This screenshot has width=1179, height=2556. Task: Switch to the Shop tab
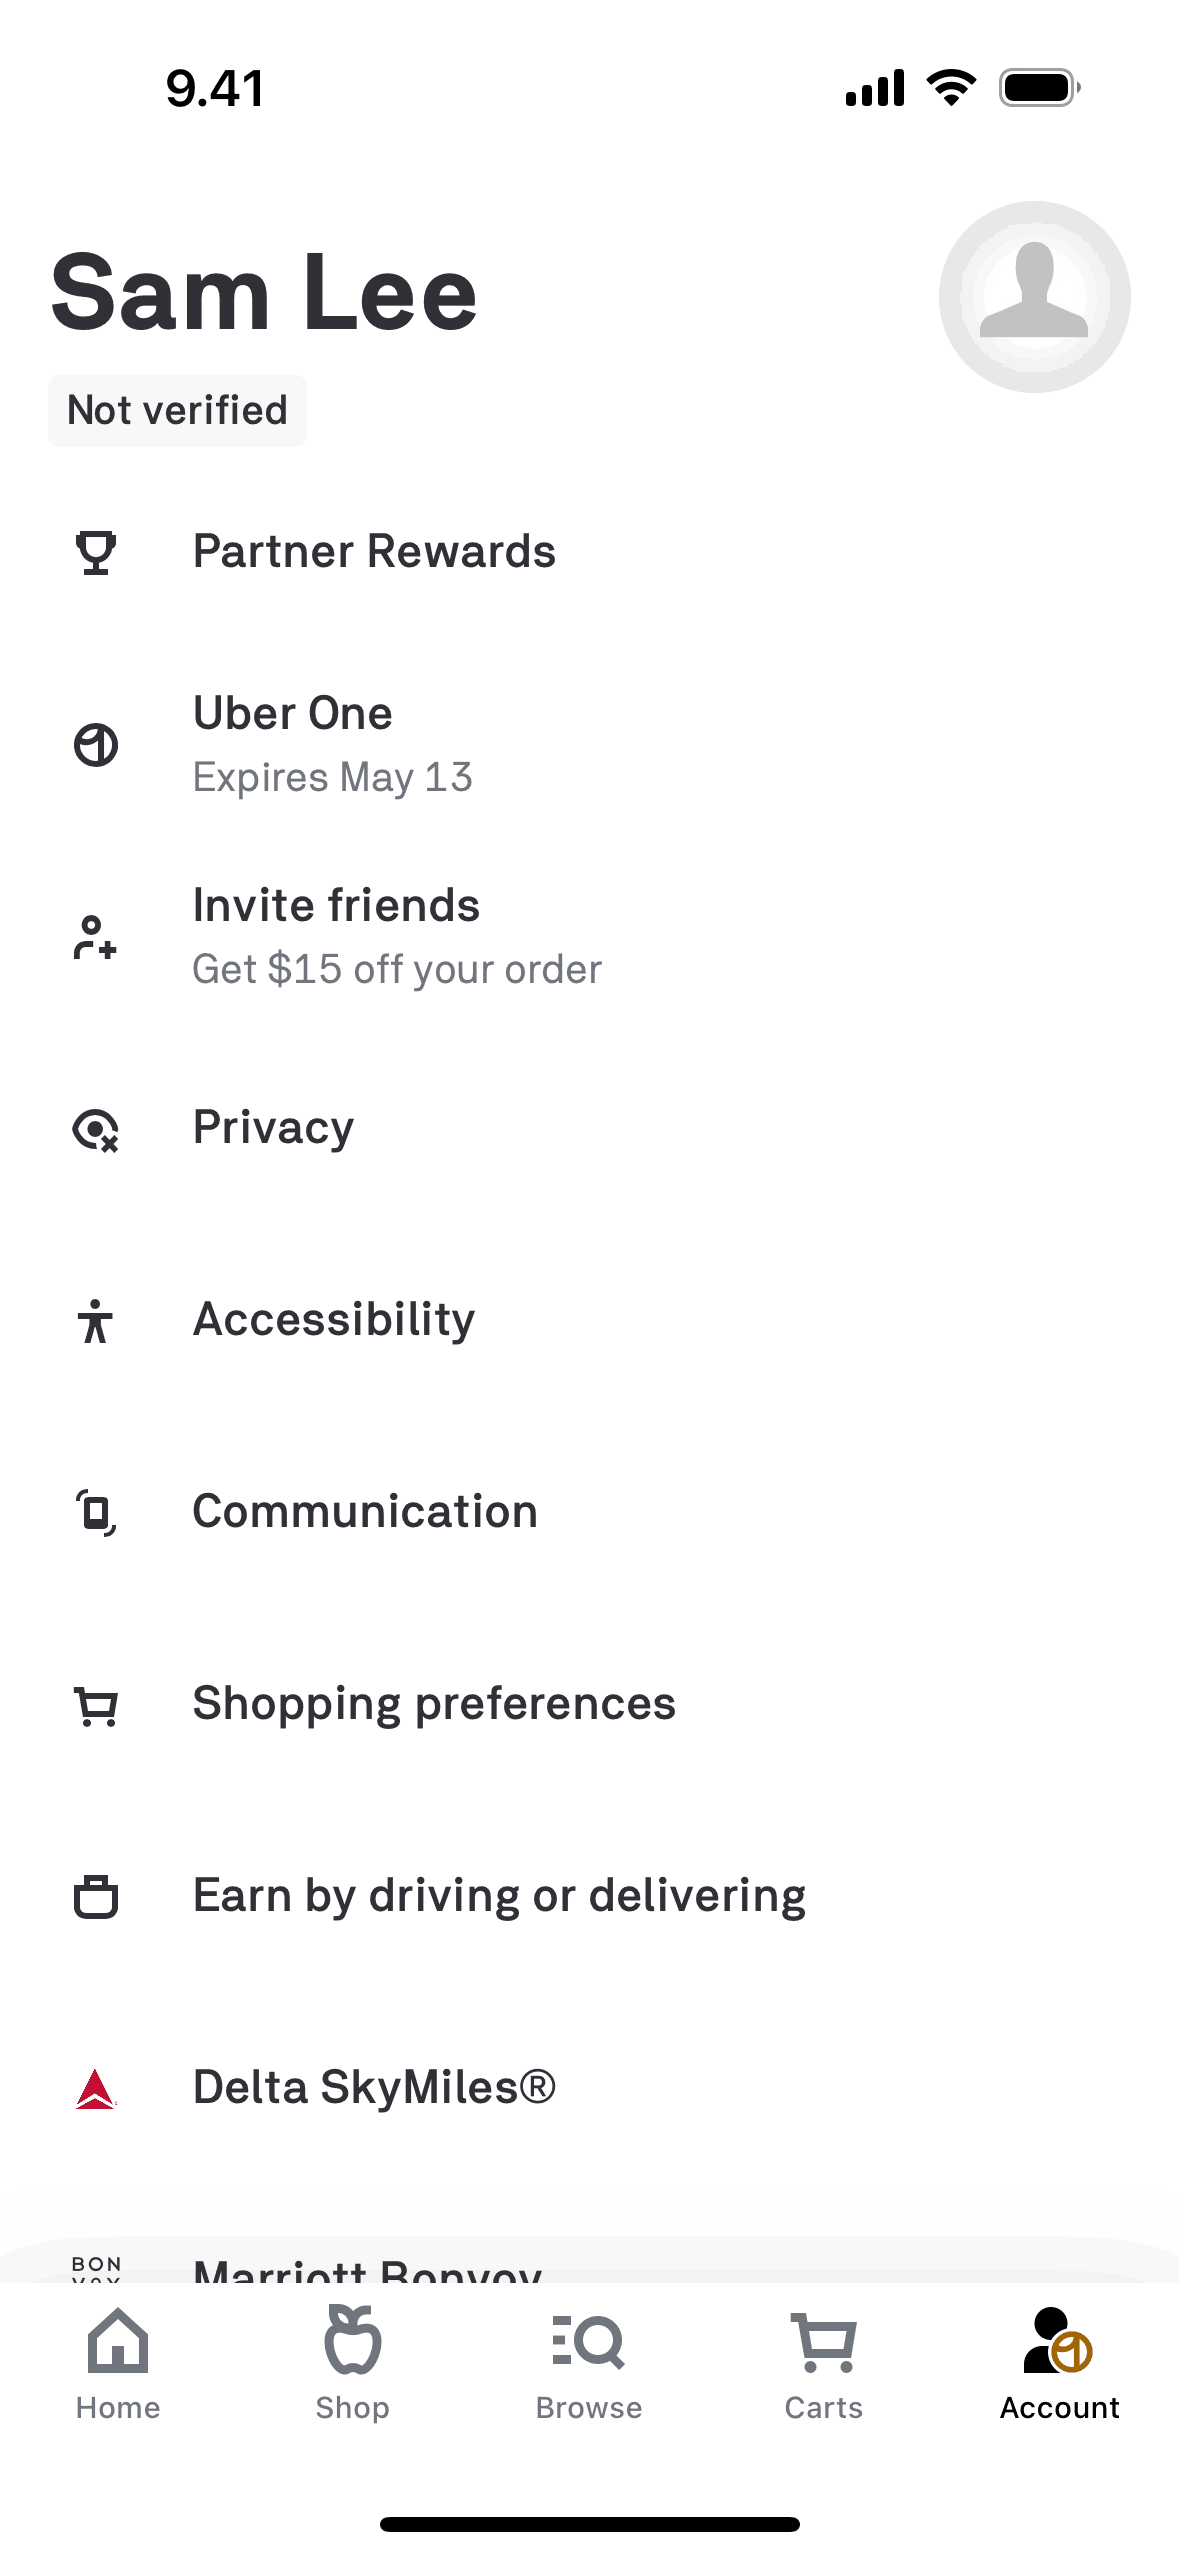353,2363
